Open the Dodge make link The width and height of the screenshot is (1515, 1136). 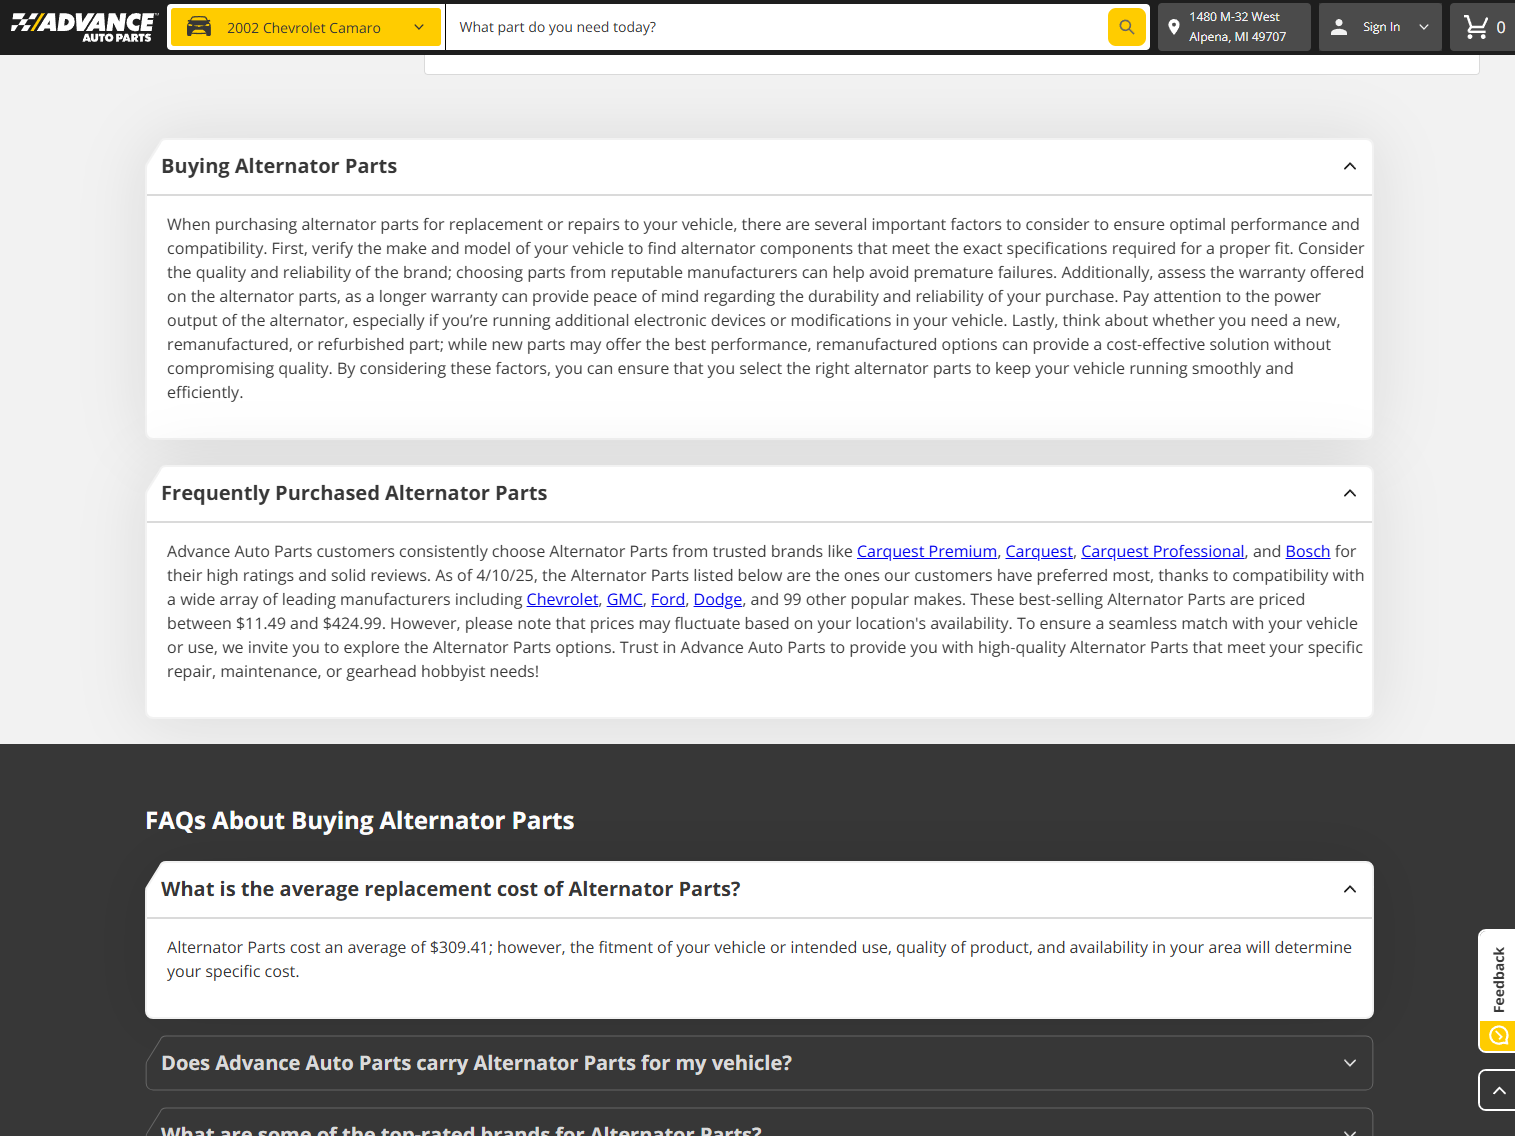pos(718,599)
